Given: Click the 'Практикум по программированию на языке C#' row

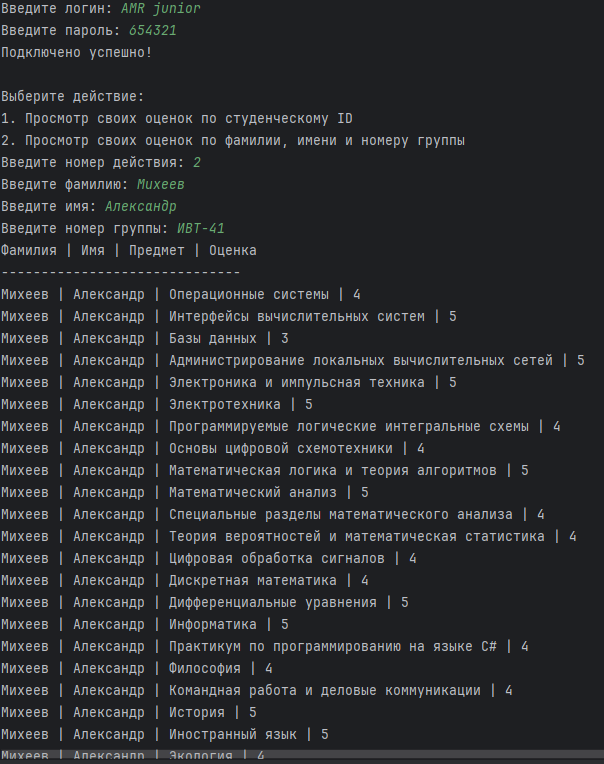Looking at the screenshot, I should (265, 646).
